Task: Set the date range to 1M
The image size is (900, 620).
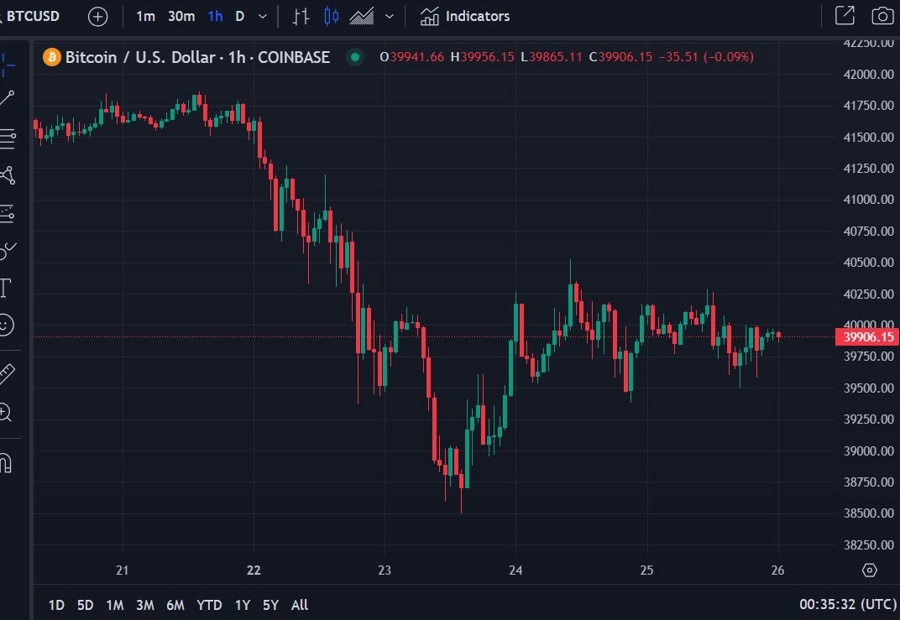Action: pyautogui.click(x=115, y=605)
